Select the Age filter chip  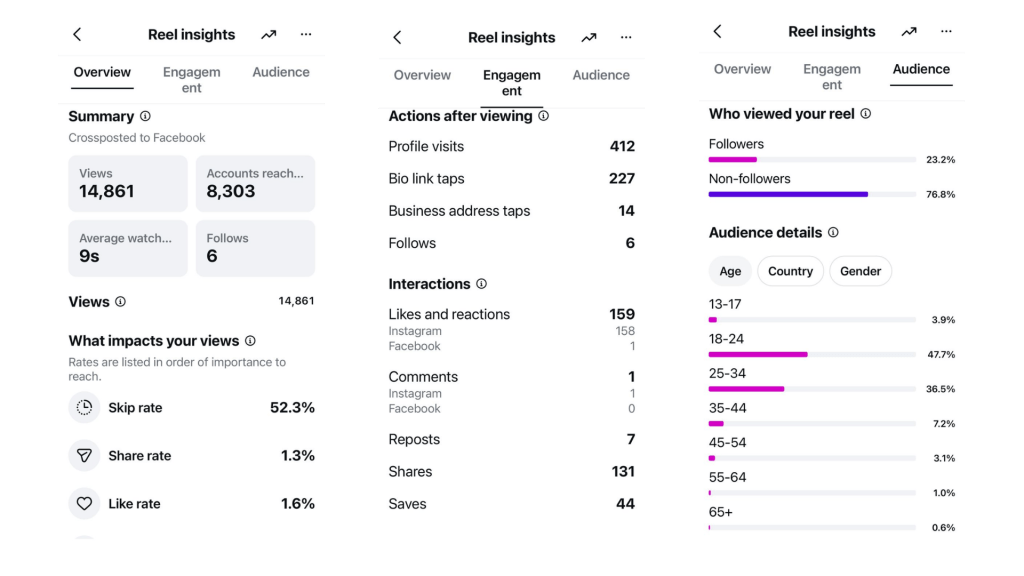[729, 271]
